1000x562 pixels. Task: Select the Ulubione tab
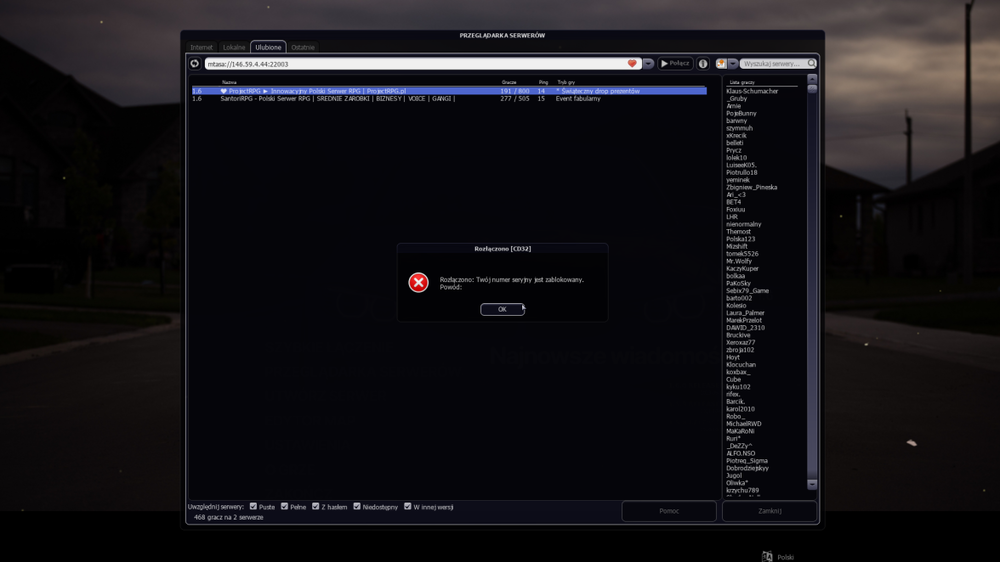point(268,47)
